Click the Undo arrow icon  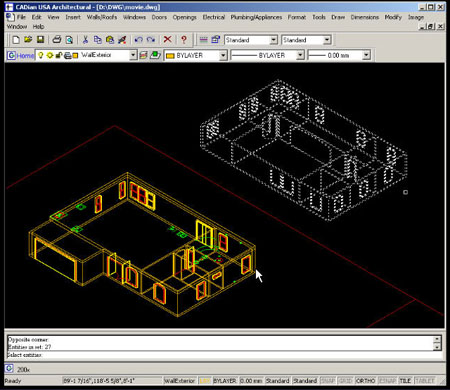(x=138, y=40)
